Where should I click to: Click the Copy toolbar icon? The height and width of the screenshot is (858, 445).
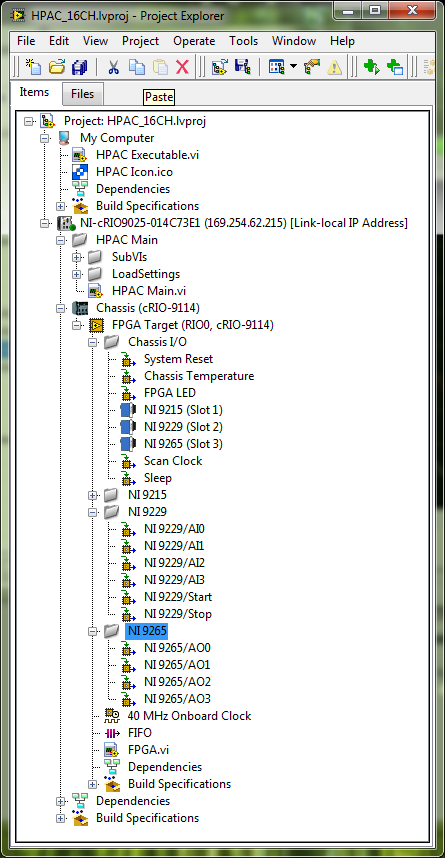(x=136, y=68)
